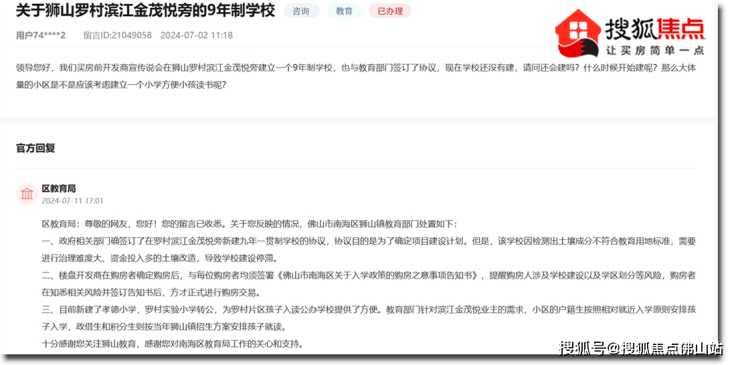Click reply paragraph three mentioning 孝德小学
The width and height of the screenshot is (740, 365).
(369, 318)
